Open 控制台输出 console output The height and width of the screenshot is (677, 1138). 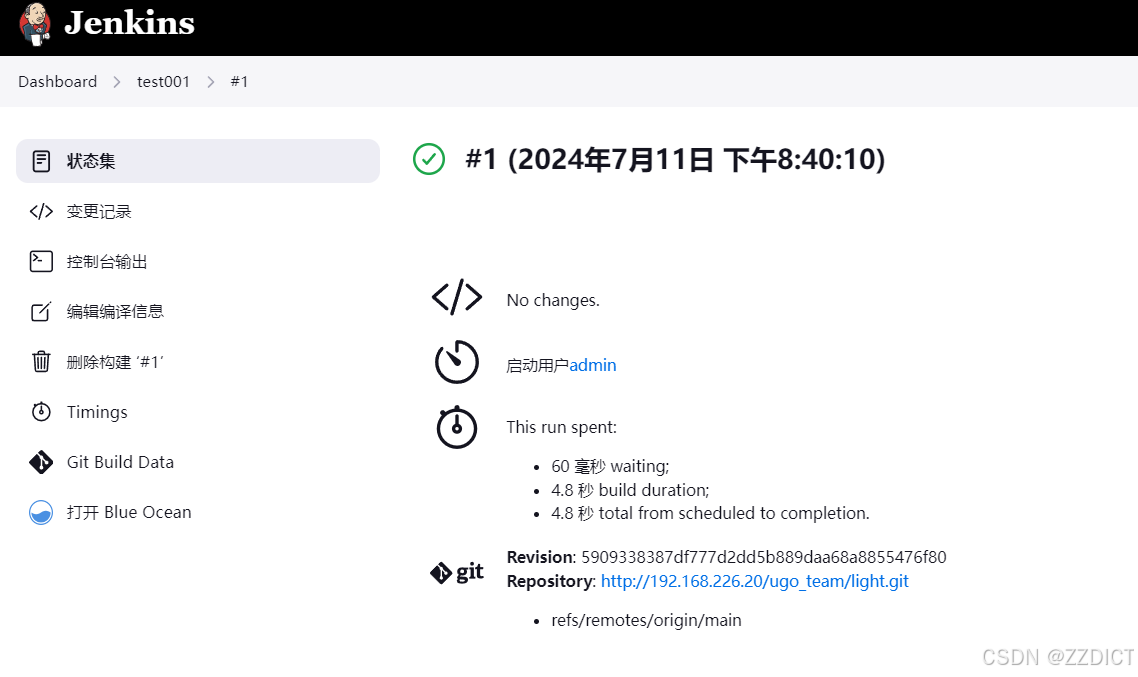tap(197, 261)
